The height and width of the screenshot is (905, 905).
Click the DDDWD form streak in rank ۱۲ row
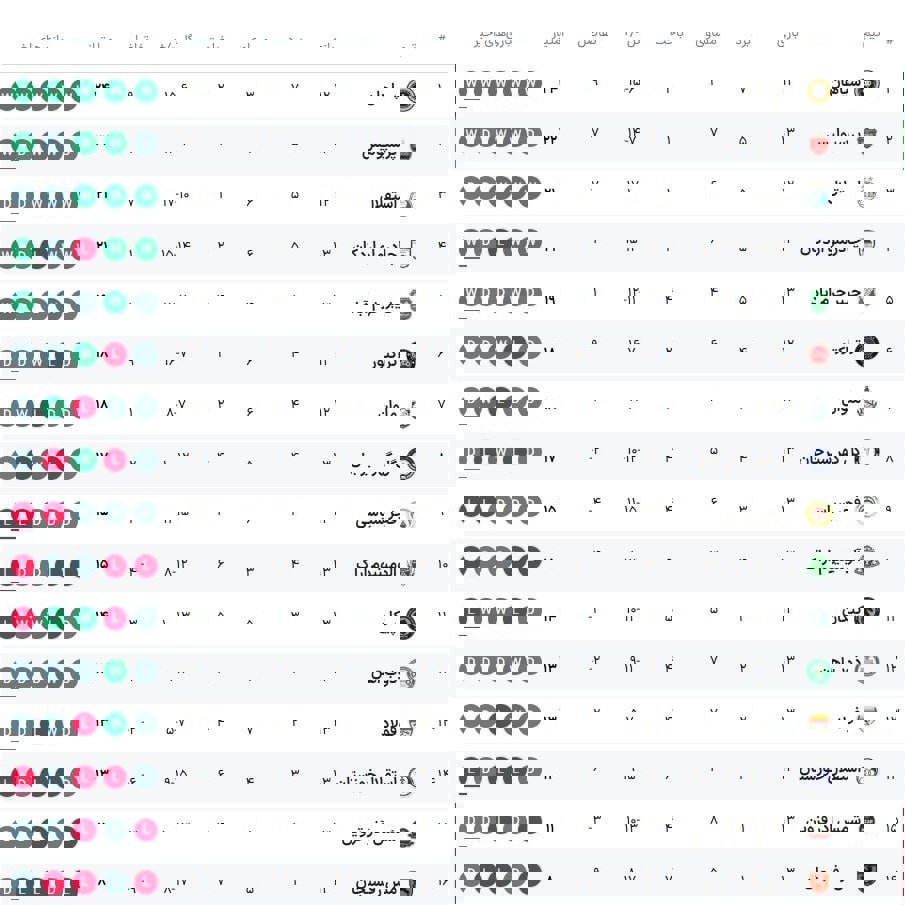(x=500, y=664)
